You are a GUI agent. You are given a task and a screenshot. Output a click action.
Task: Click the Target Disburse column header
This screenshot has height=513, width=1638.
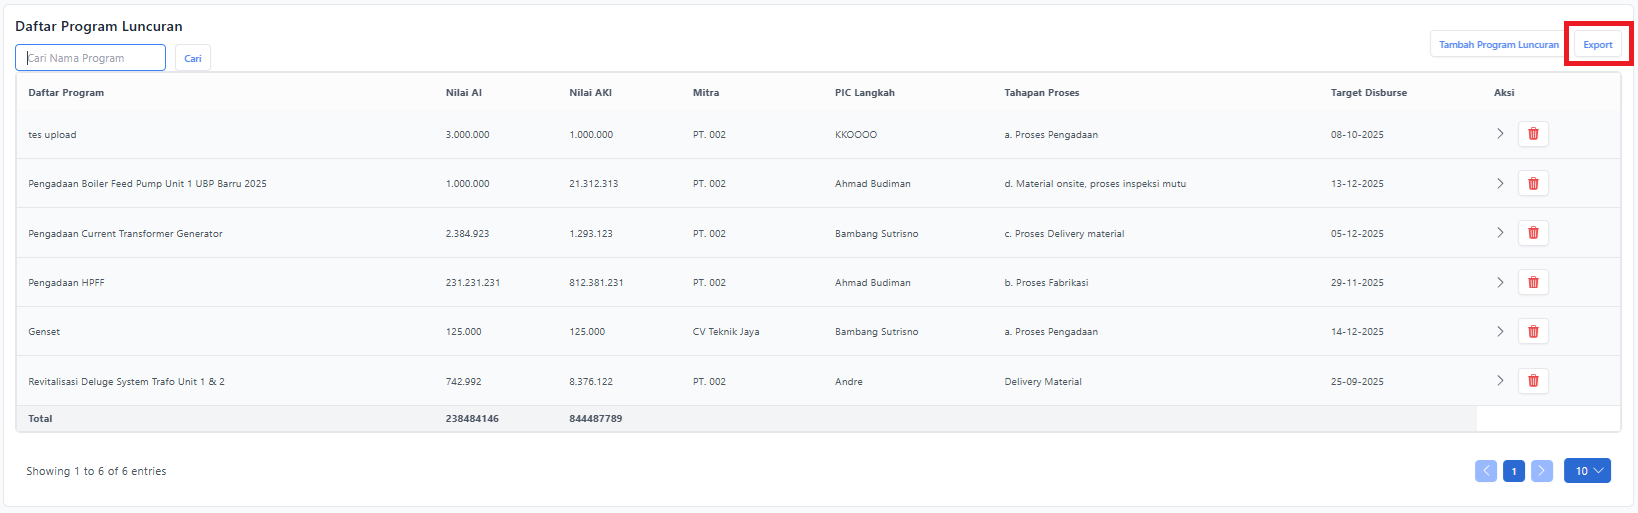pyautogui.click(x=1367, y=93)
